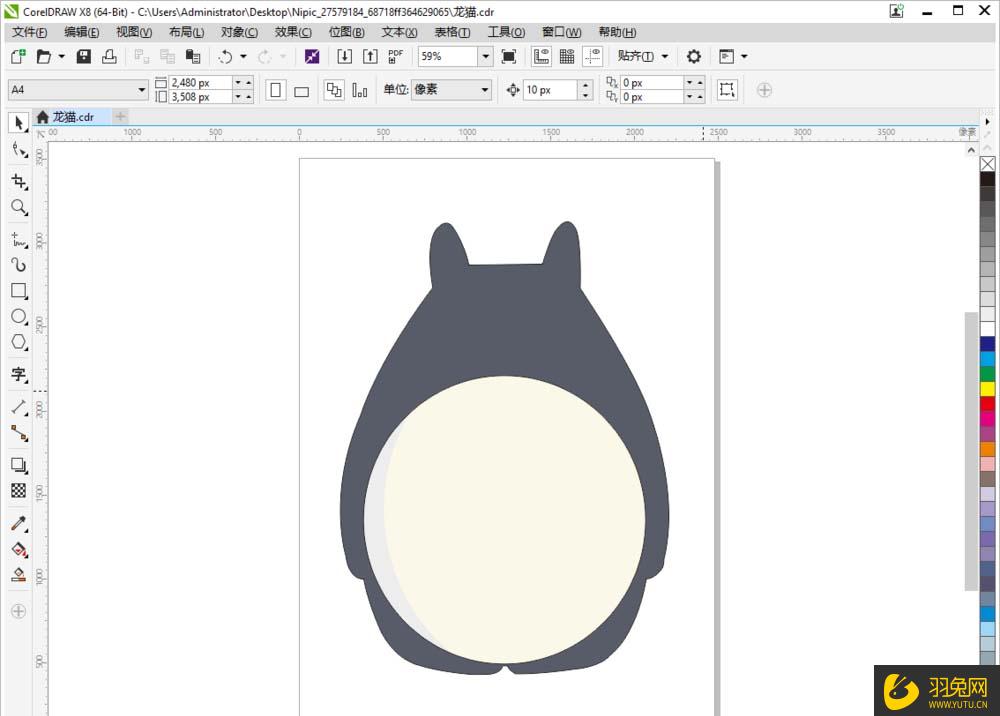Select the Pick tool
The image size is (1000, 716).
[x=18, y=122]
